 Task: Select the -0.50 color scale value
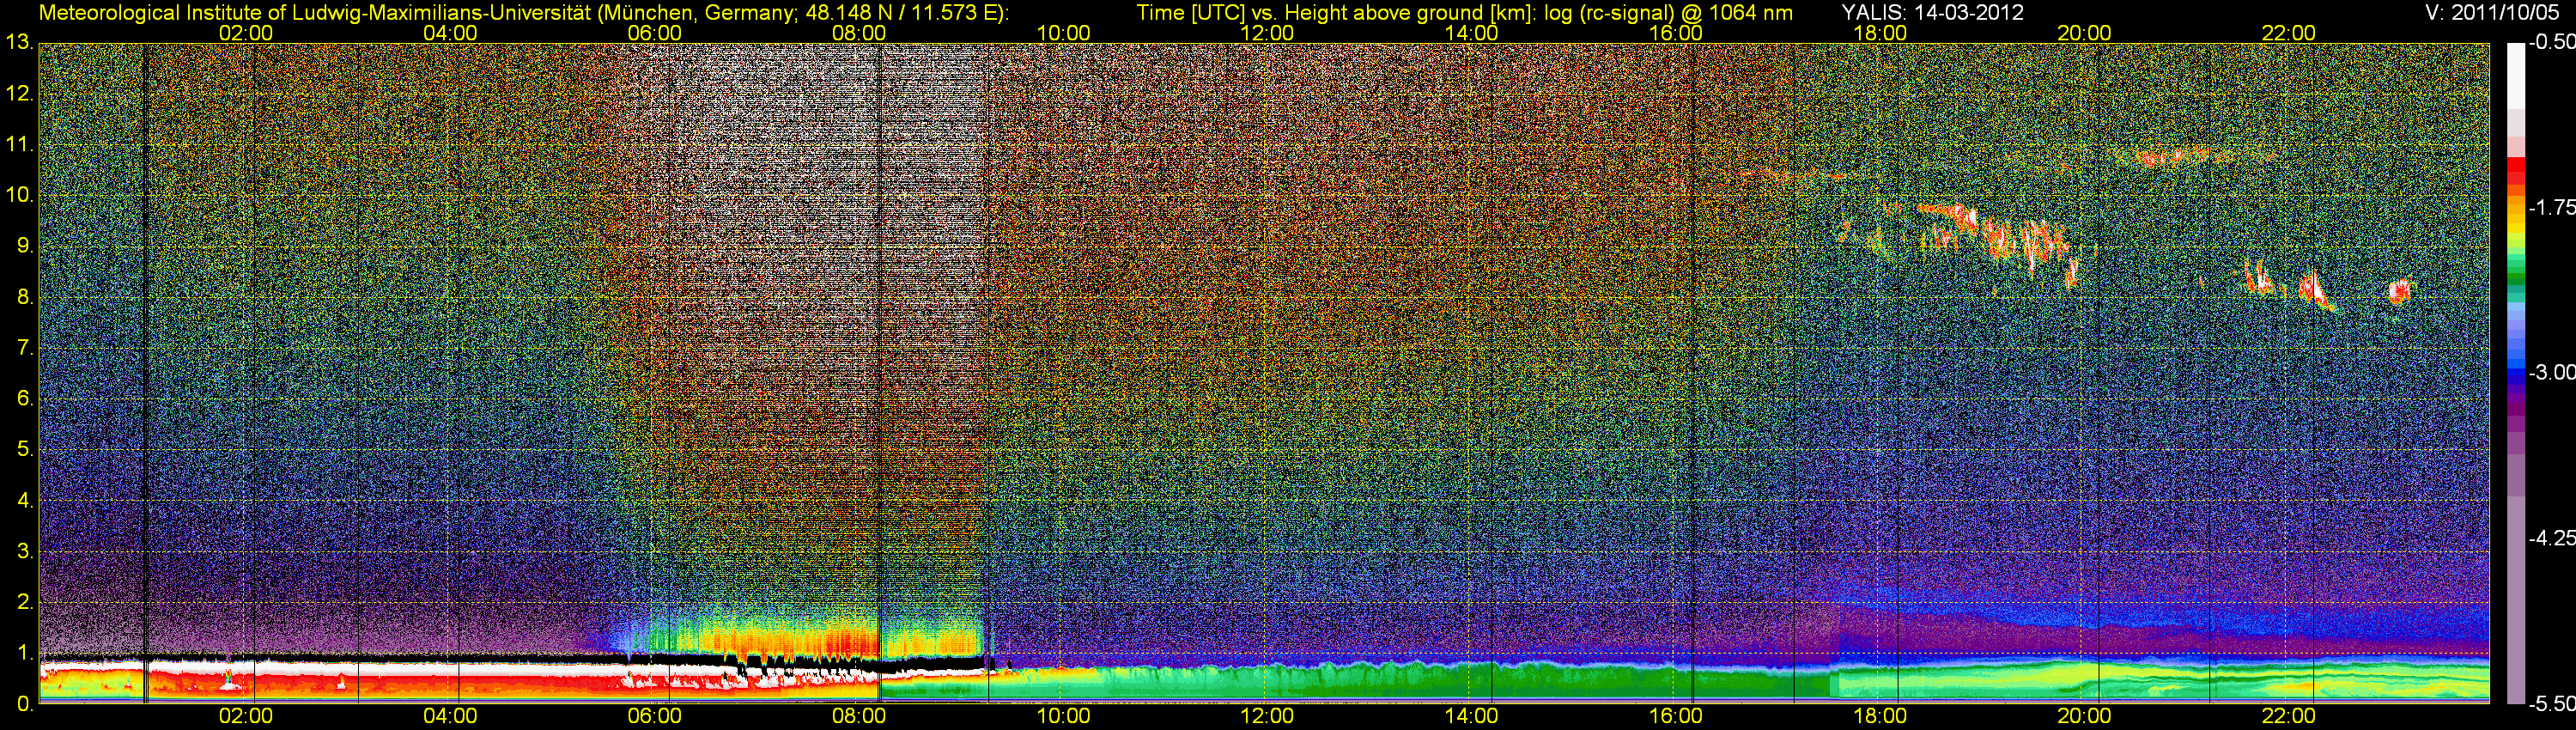2551,43
